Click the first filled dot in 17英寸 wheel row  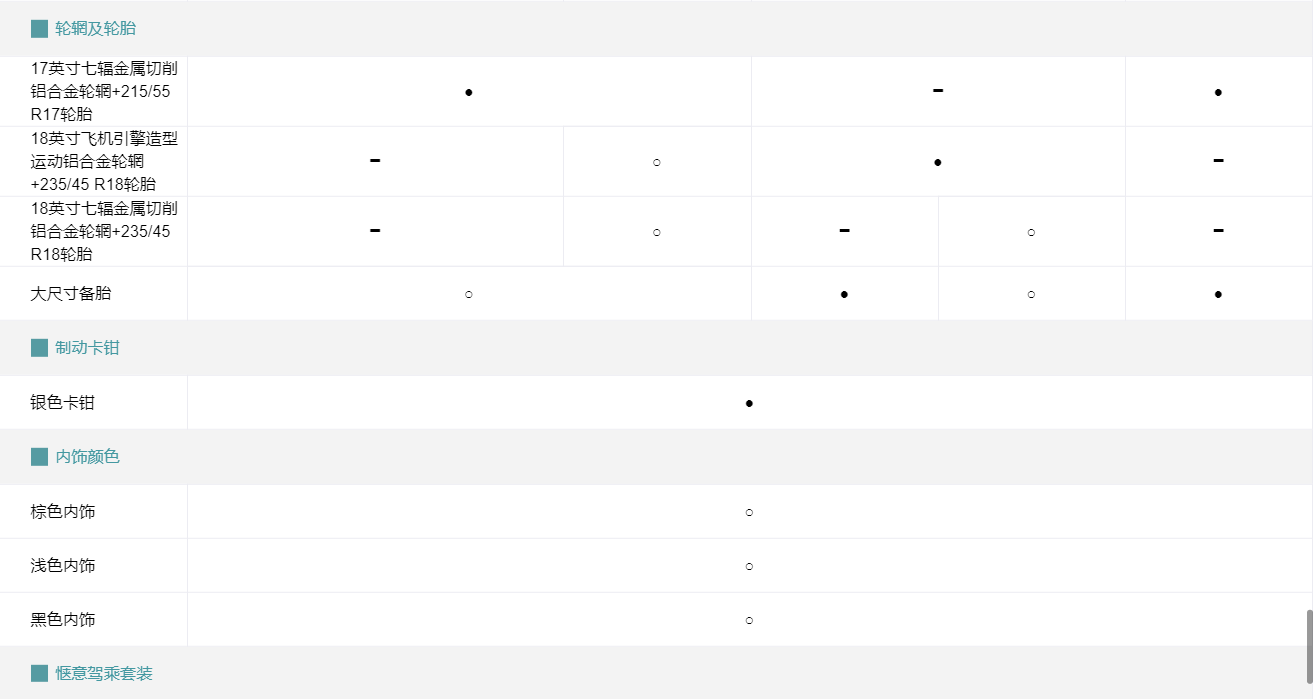click(x=469, y=93)
